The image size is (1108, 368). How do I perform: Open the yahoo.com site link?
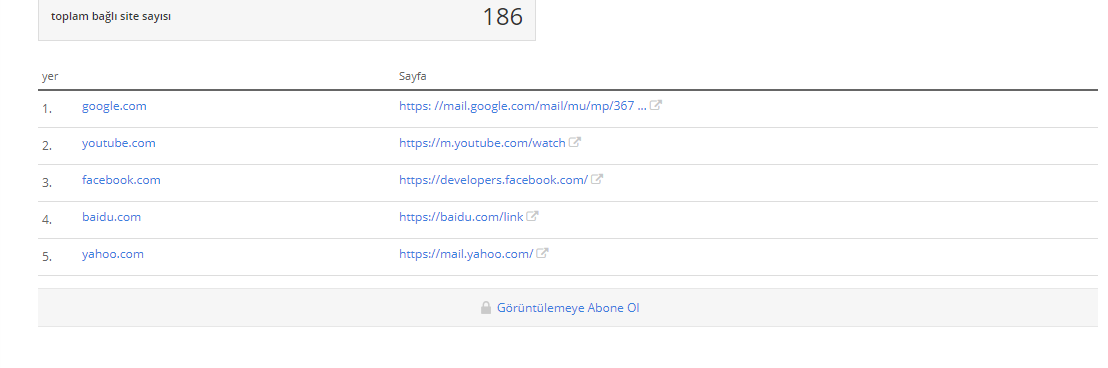(112, 254)
